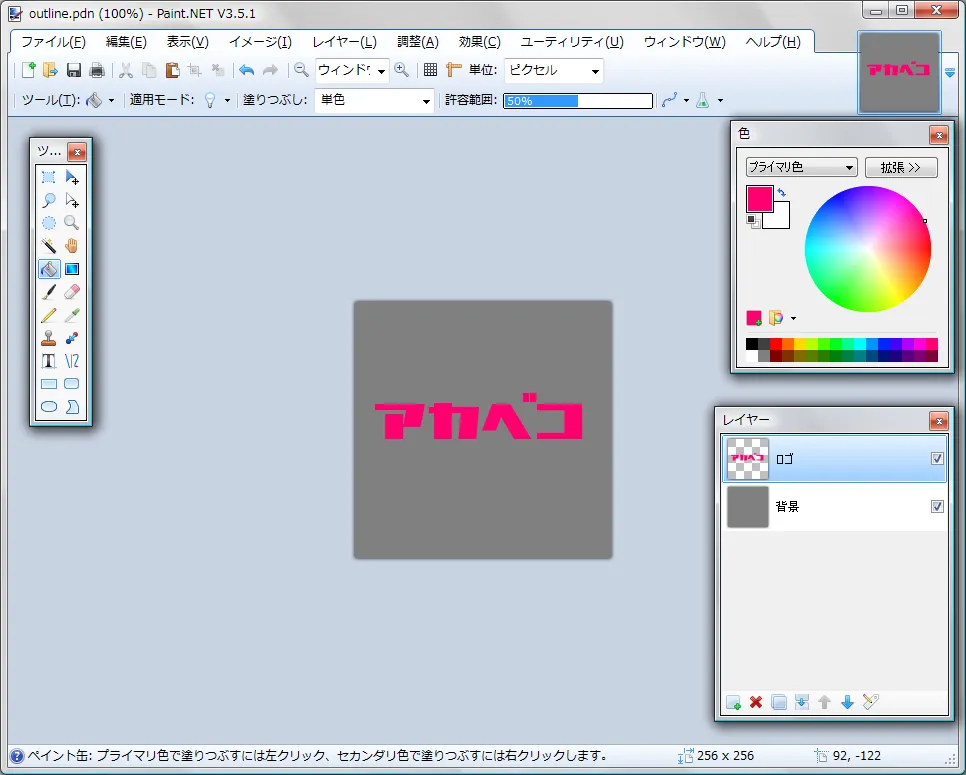
Task: Select the Text tool
Action: [x=48, y=361]
